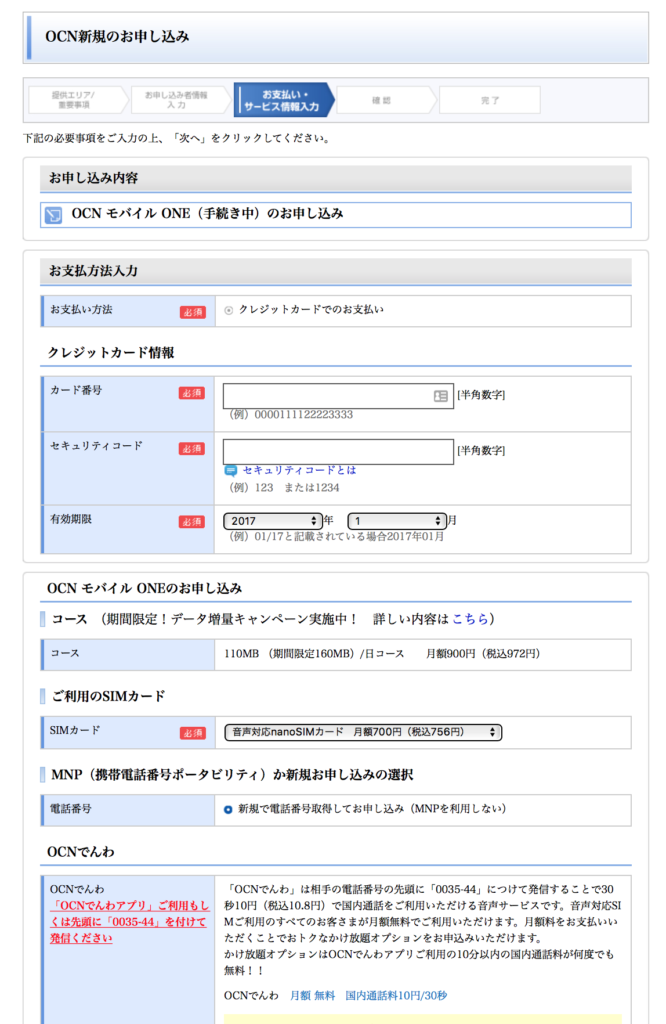Click the (例) 123 または1234 example text
The width and height of the screenshot is (666, 1024).
coord(283,488)
